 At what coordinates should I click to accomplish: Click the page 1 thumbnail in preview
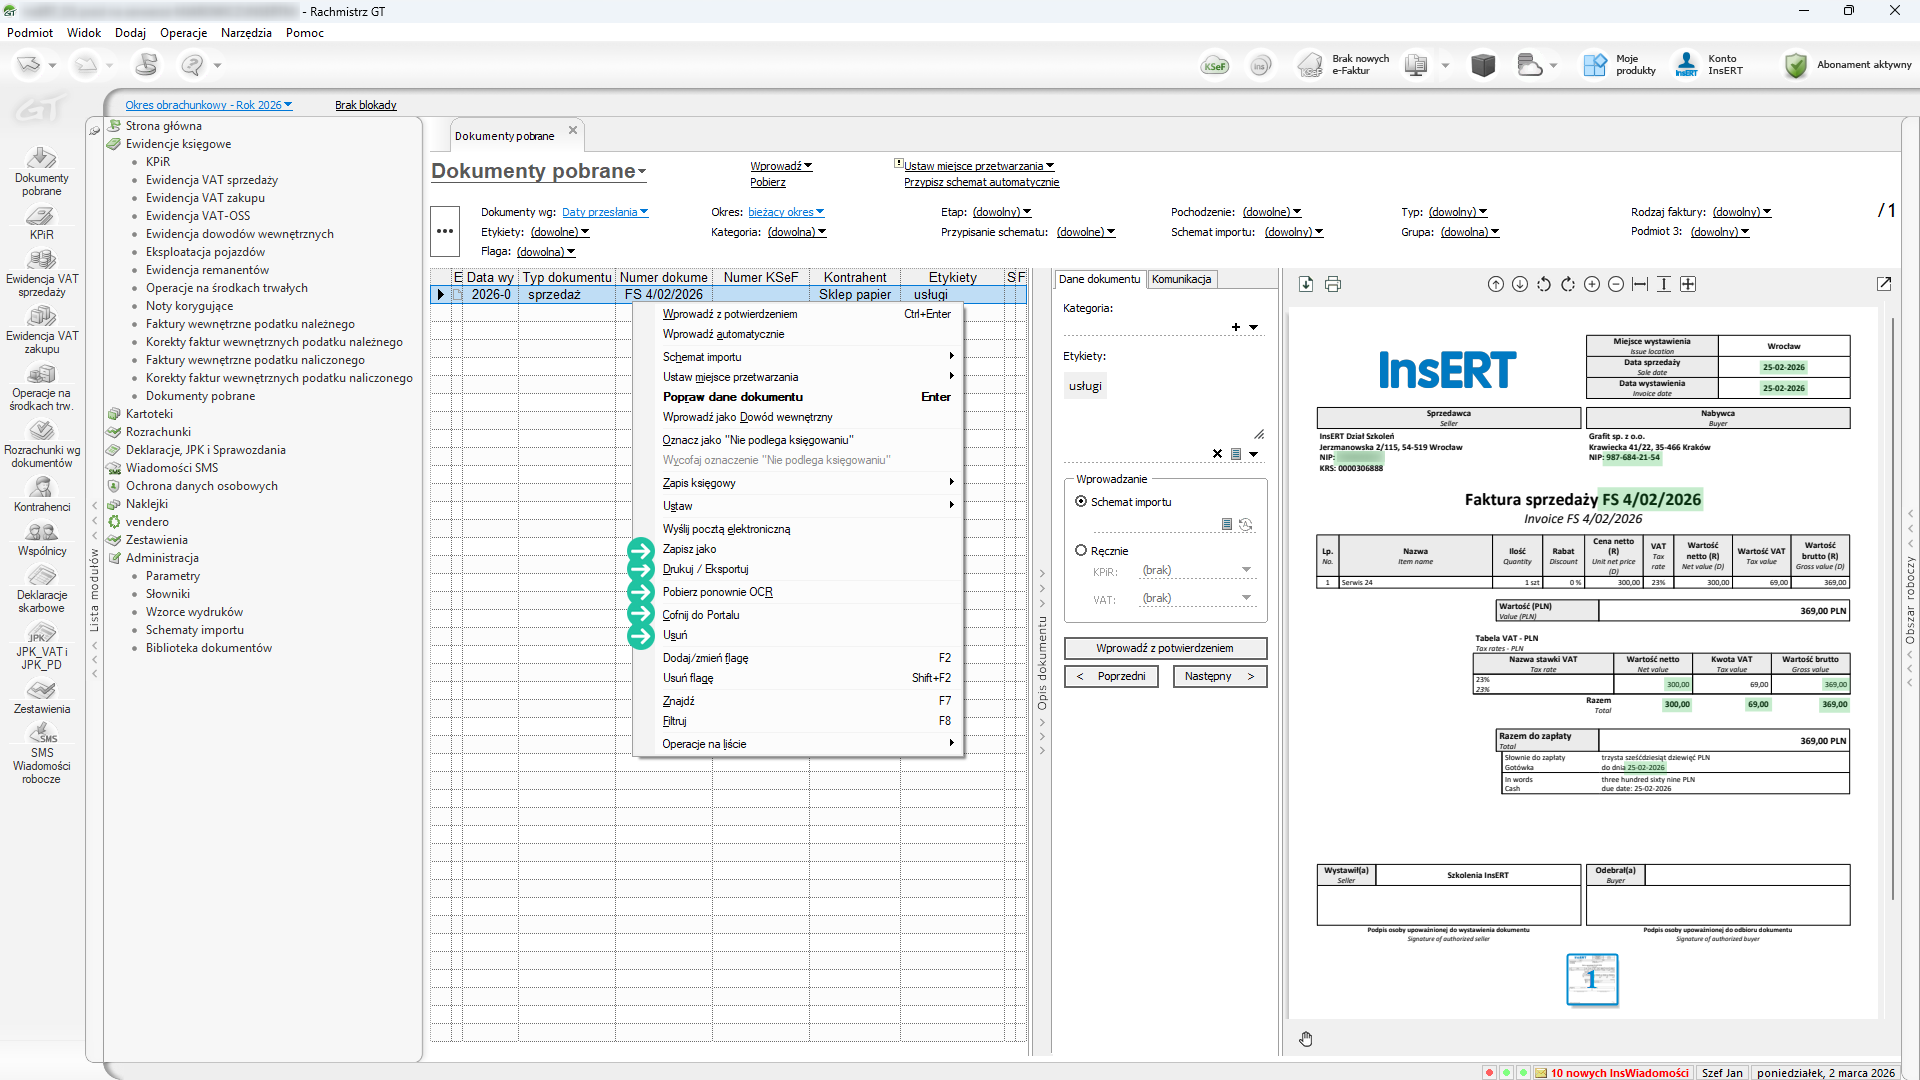tap(1591, 979)
